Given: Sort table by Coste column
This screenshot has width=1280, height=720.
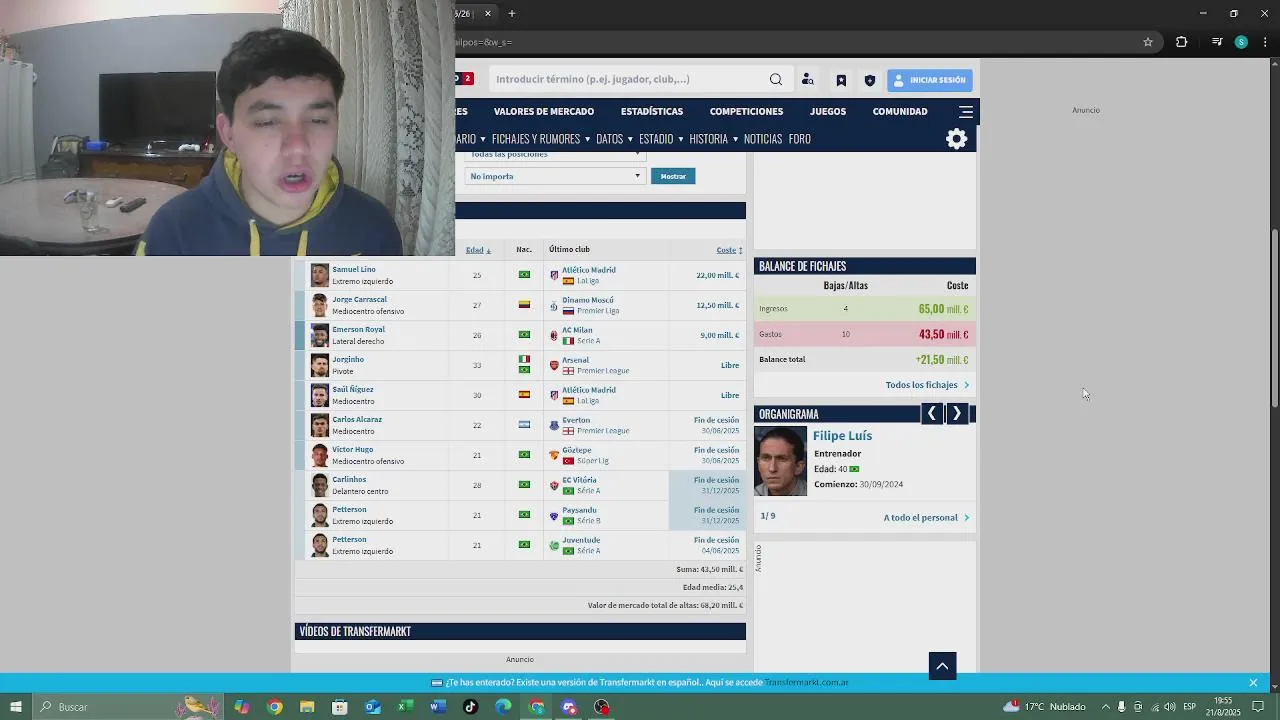Looking at the screenshot, I should (x=729, y=250).
